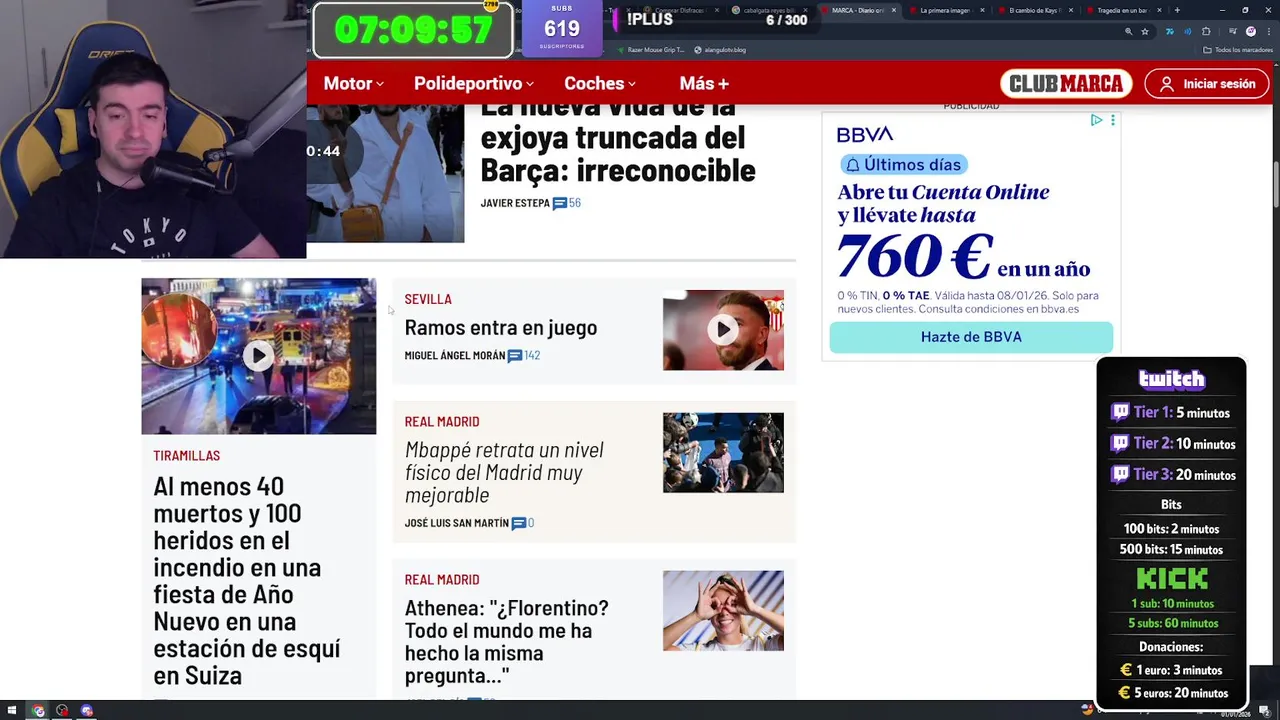Close the MARCA - Diario tab

(x=894, y=10)
